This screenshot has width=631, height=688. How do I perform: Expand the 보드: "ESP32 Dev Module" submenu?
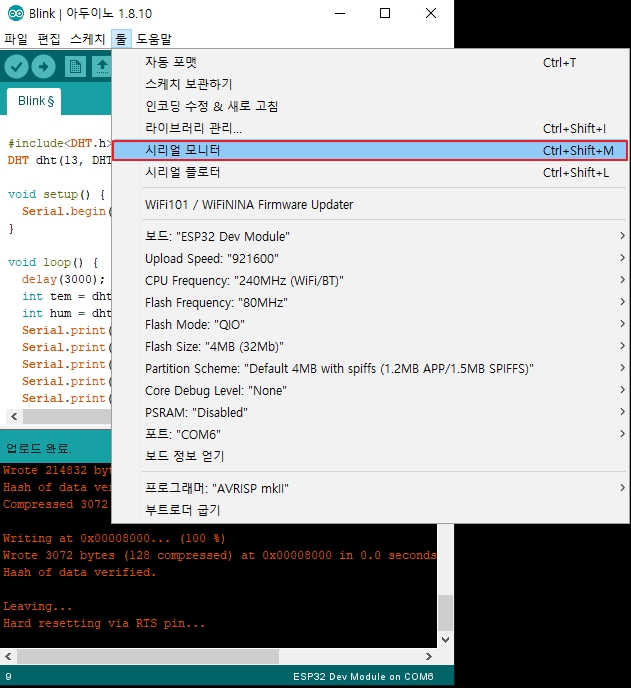[370, 236]
